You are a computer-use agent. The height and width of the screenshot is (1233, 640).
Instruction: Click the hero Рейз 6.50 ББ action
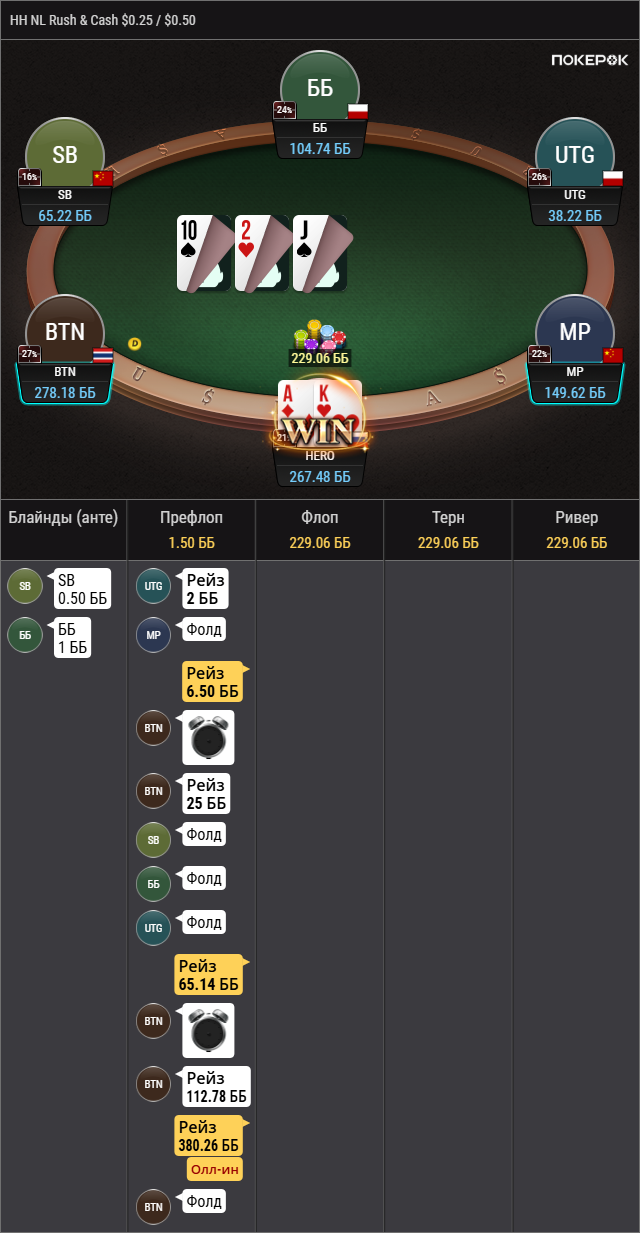tap(212, 681)
